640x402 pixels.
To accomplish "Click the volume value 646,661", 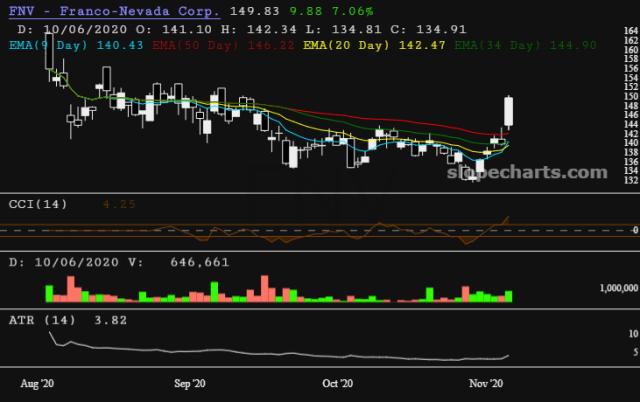I will pyautogui.click(x=200, y=262).
